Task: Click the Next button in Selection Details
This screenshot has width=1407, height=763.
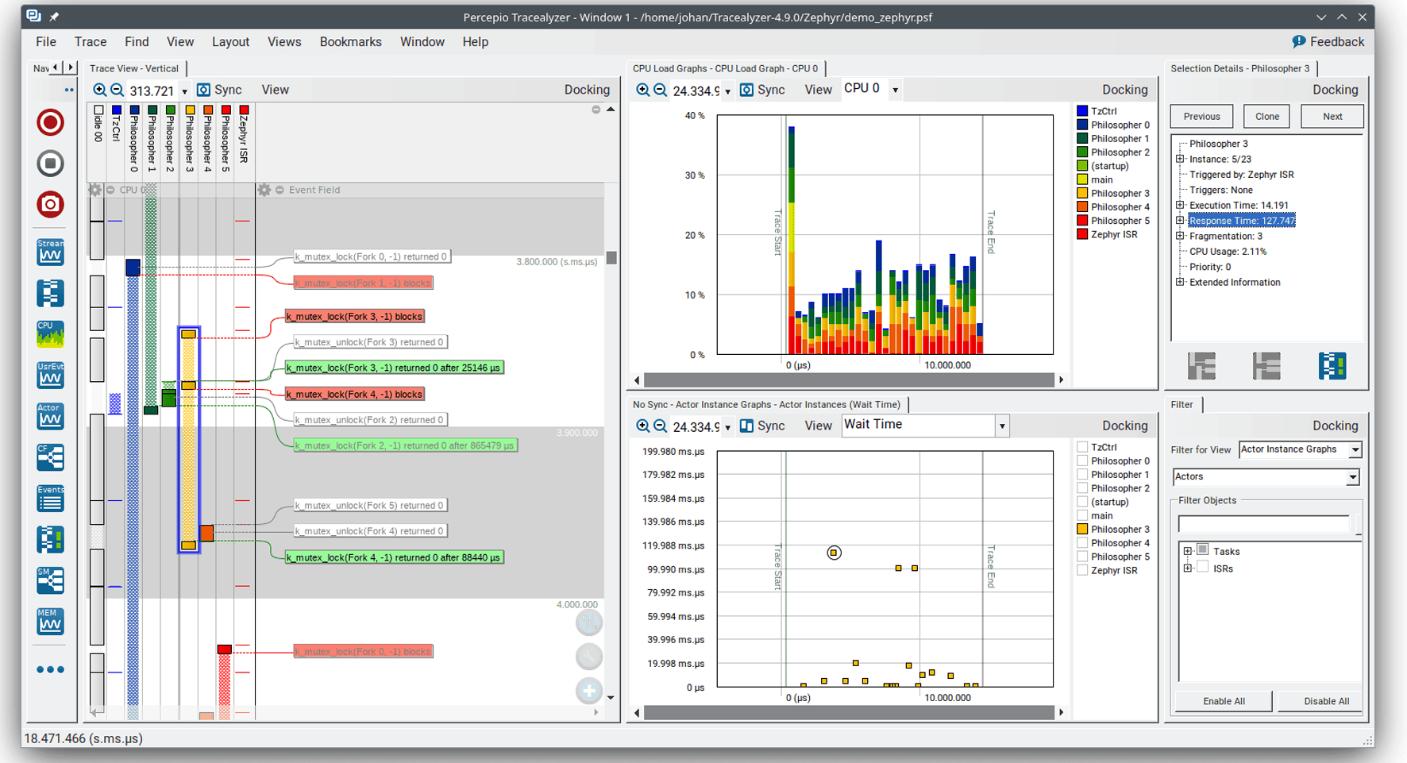Action: coord(1332,116)
